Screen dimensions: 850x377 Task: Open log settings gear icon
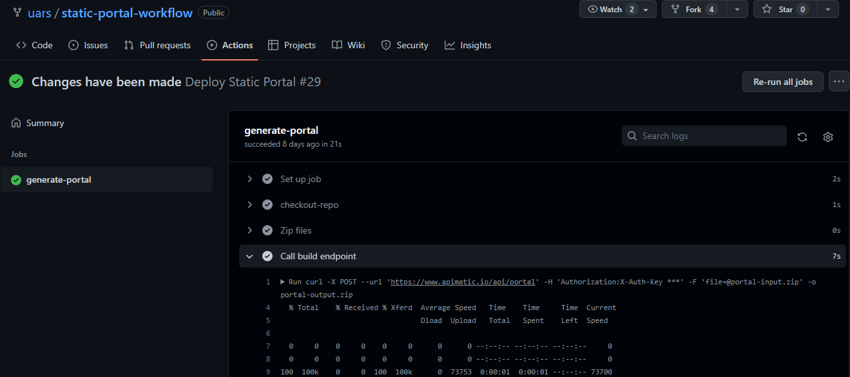click(x=828, y=137)
